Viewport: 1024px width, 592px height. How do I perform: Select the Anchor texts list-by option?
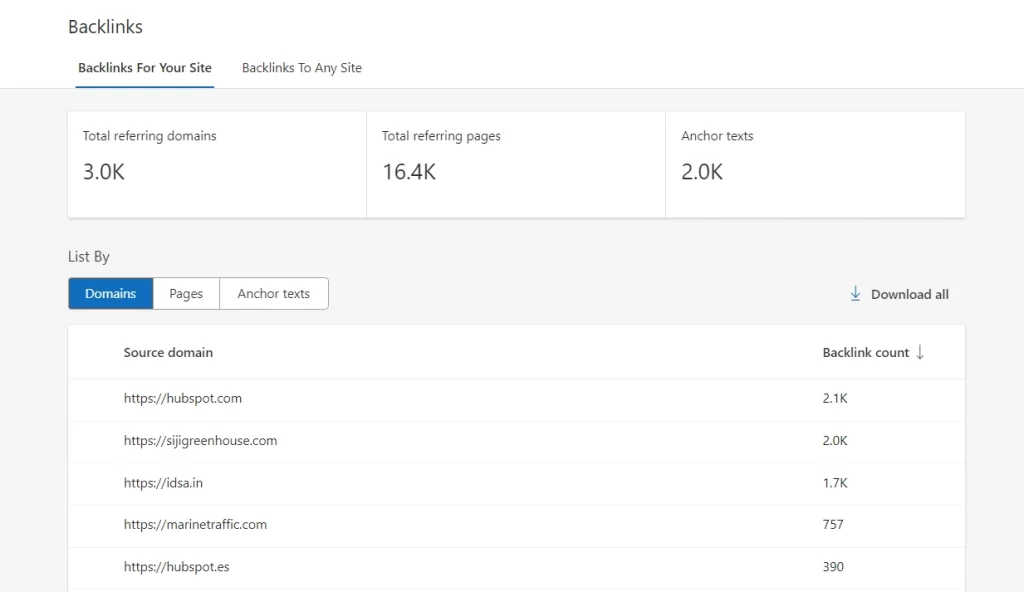click(273, 294)
